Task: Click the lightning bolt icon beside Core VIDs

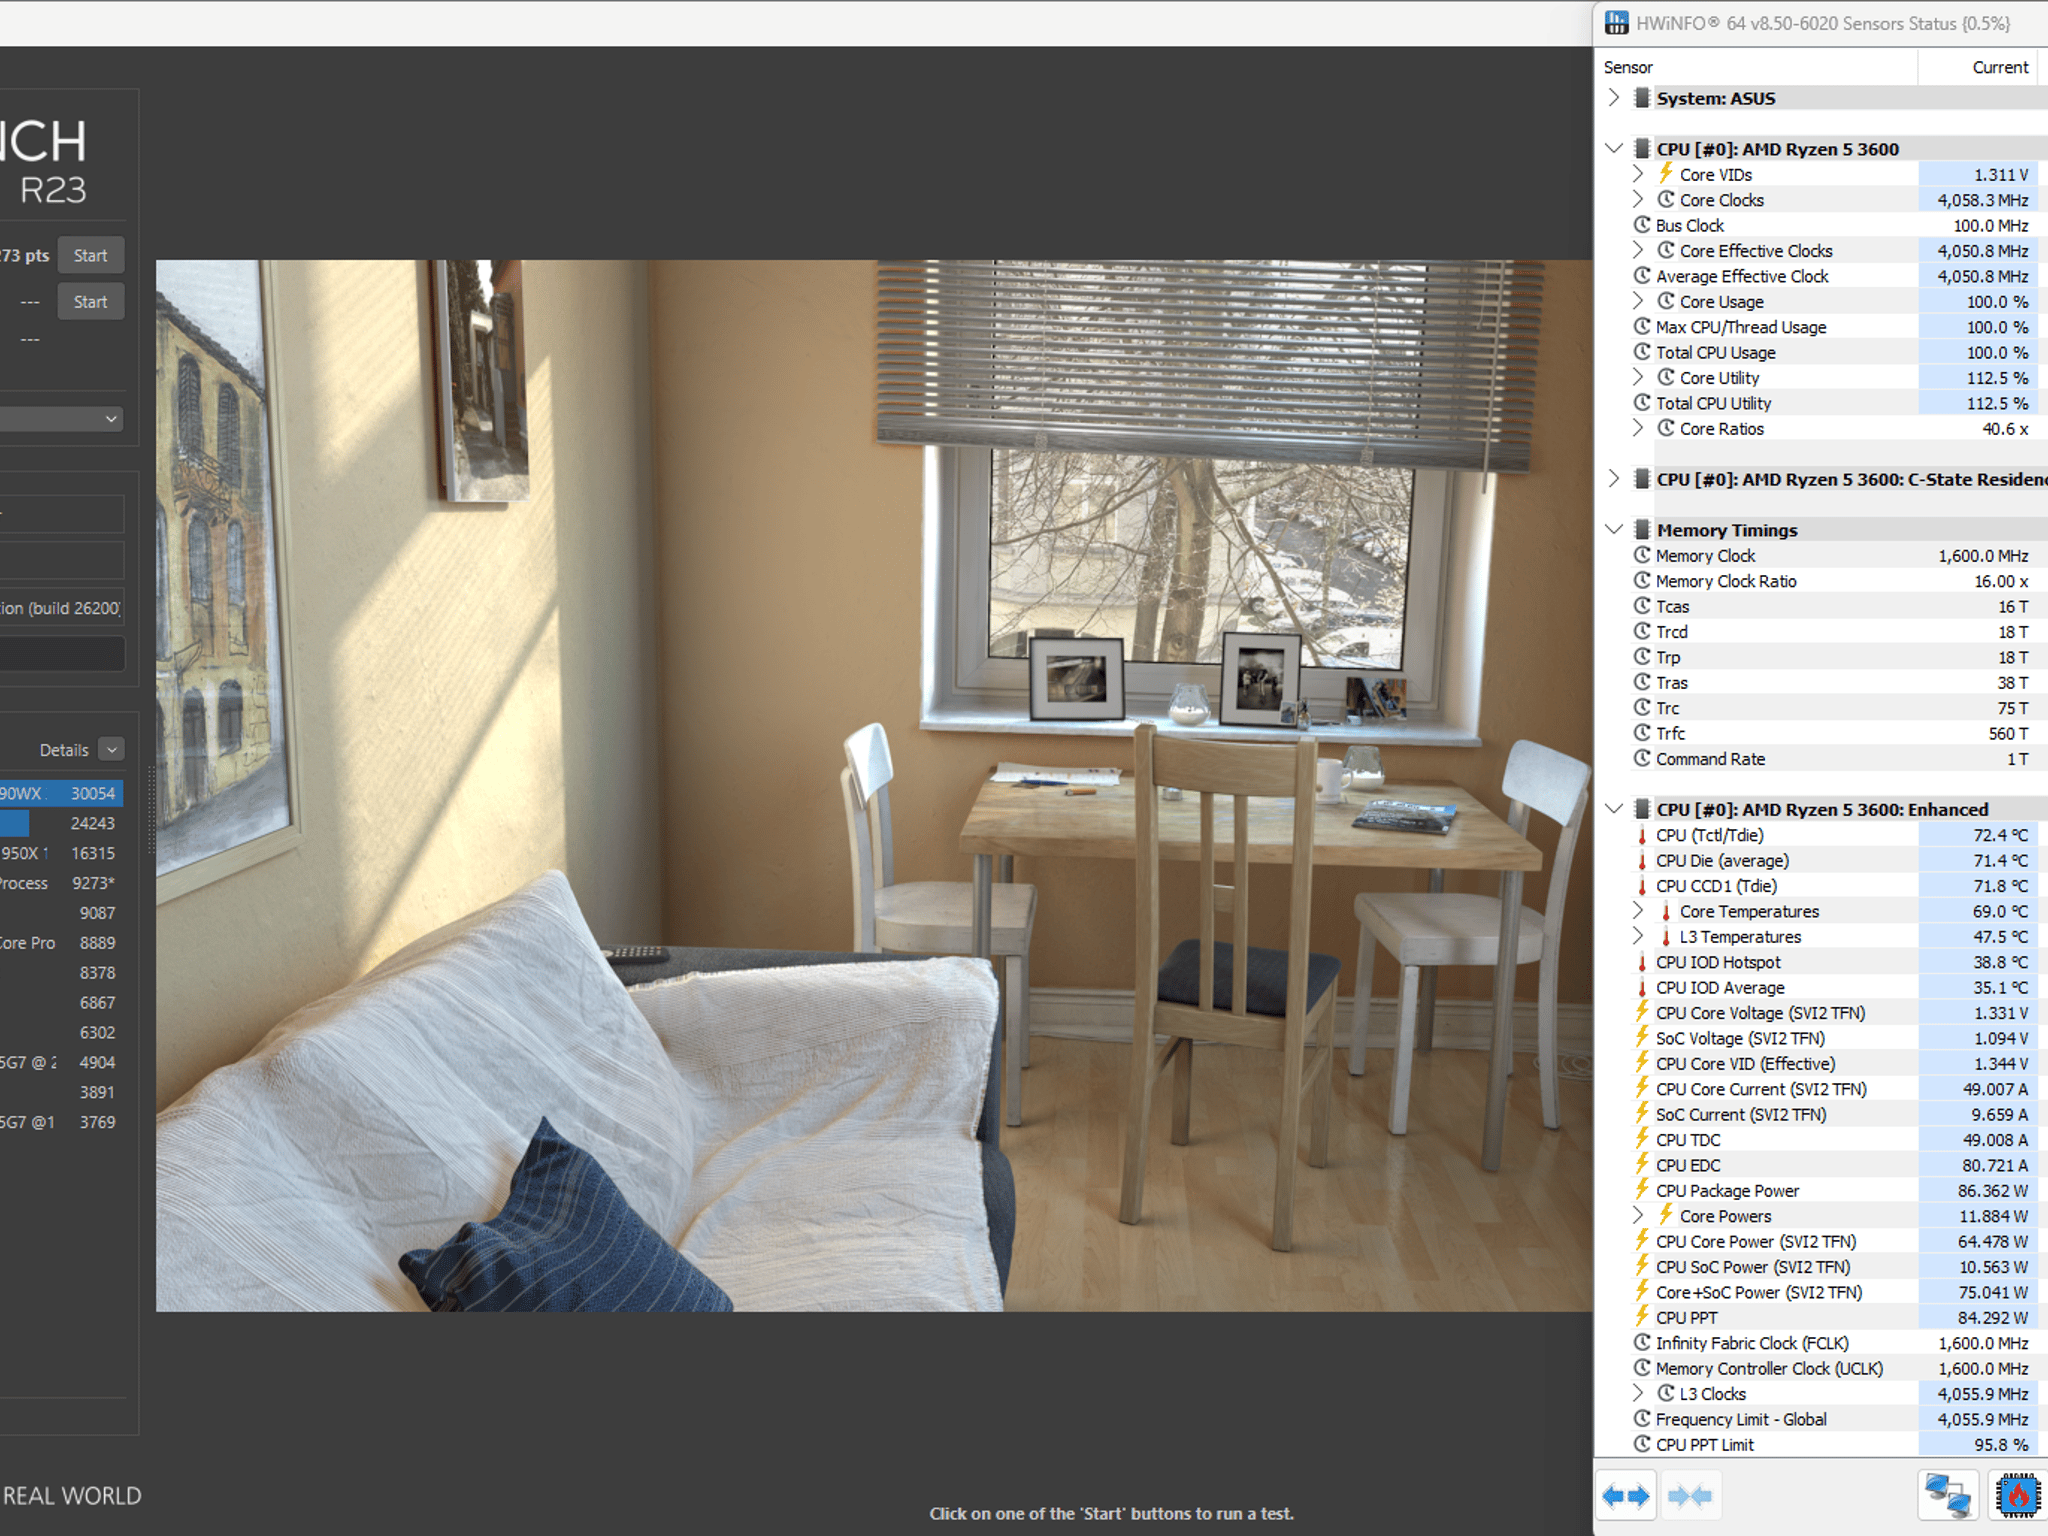Action: click(1666, 174)
